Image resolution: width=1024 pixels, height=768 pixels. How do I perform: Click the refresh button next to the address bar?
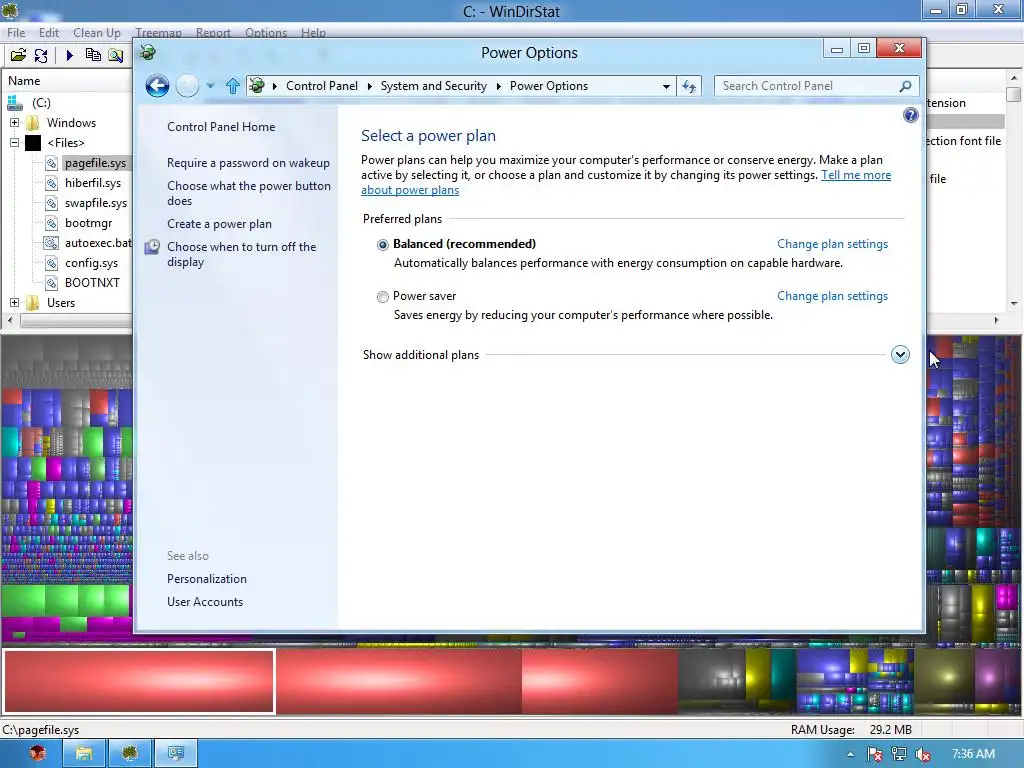tap(689, 86)
